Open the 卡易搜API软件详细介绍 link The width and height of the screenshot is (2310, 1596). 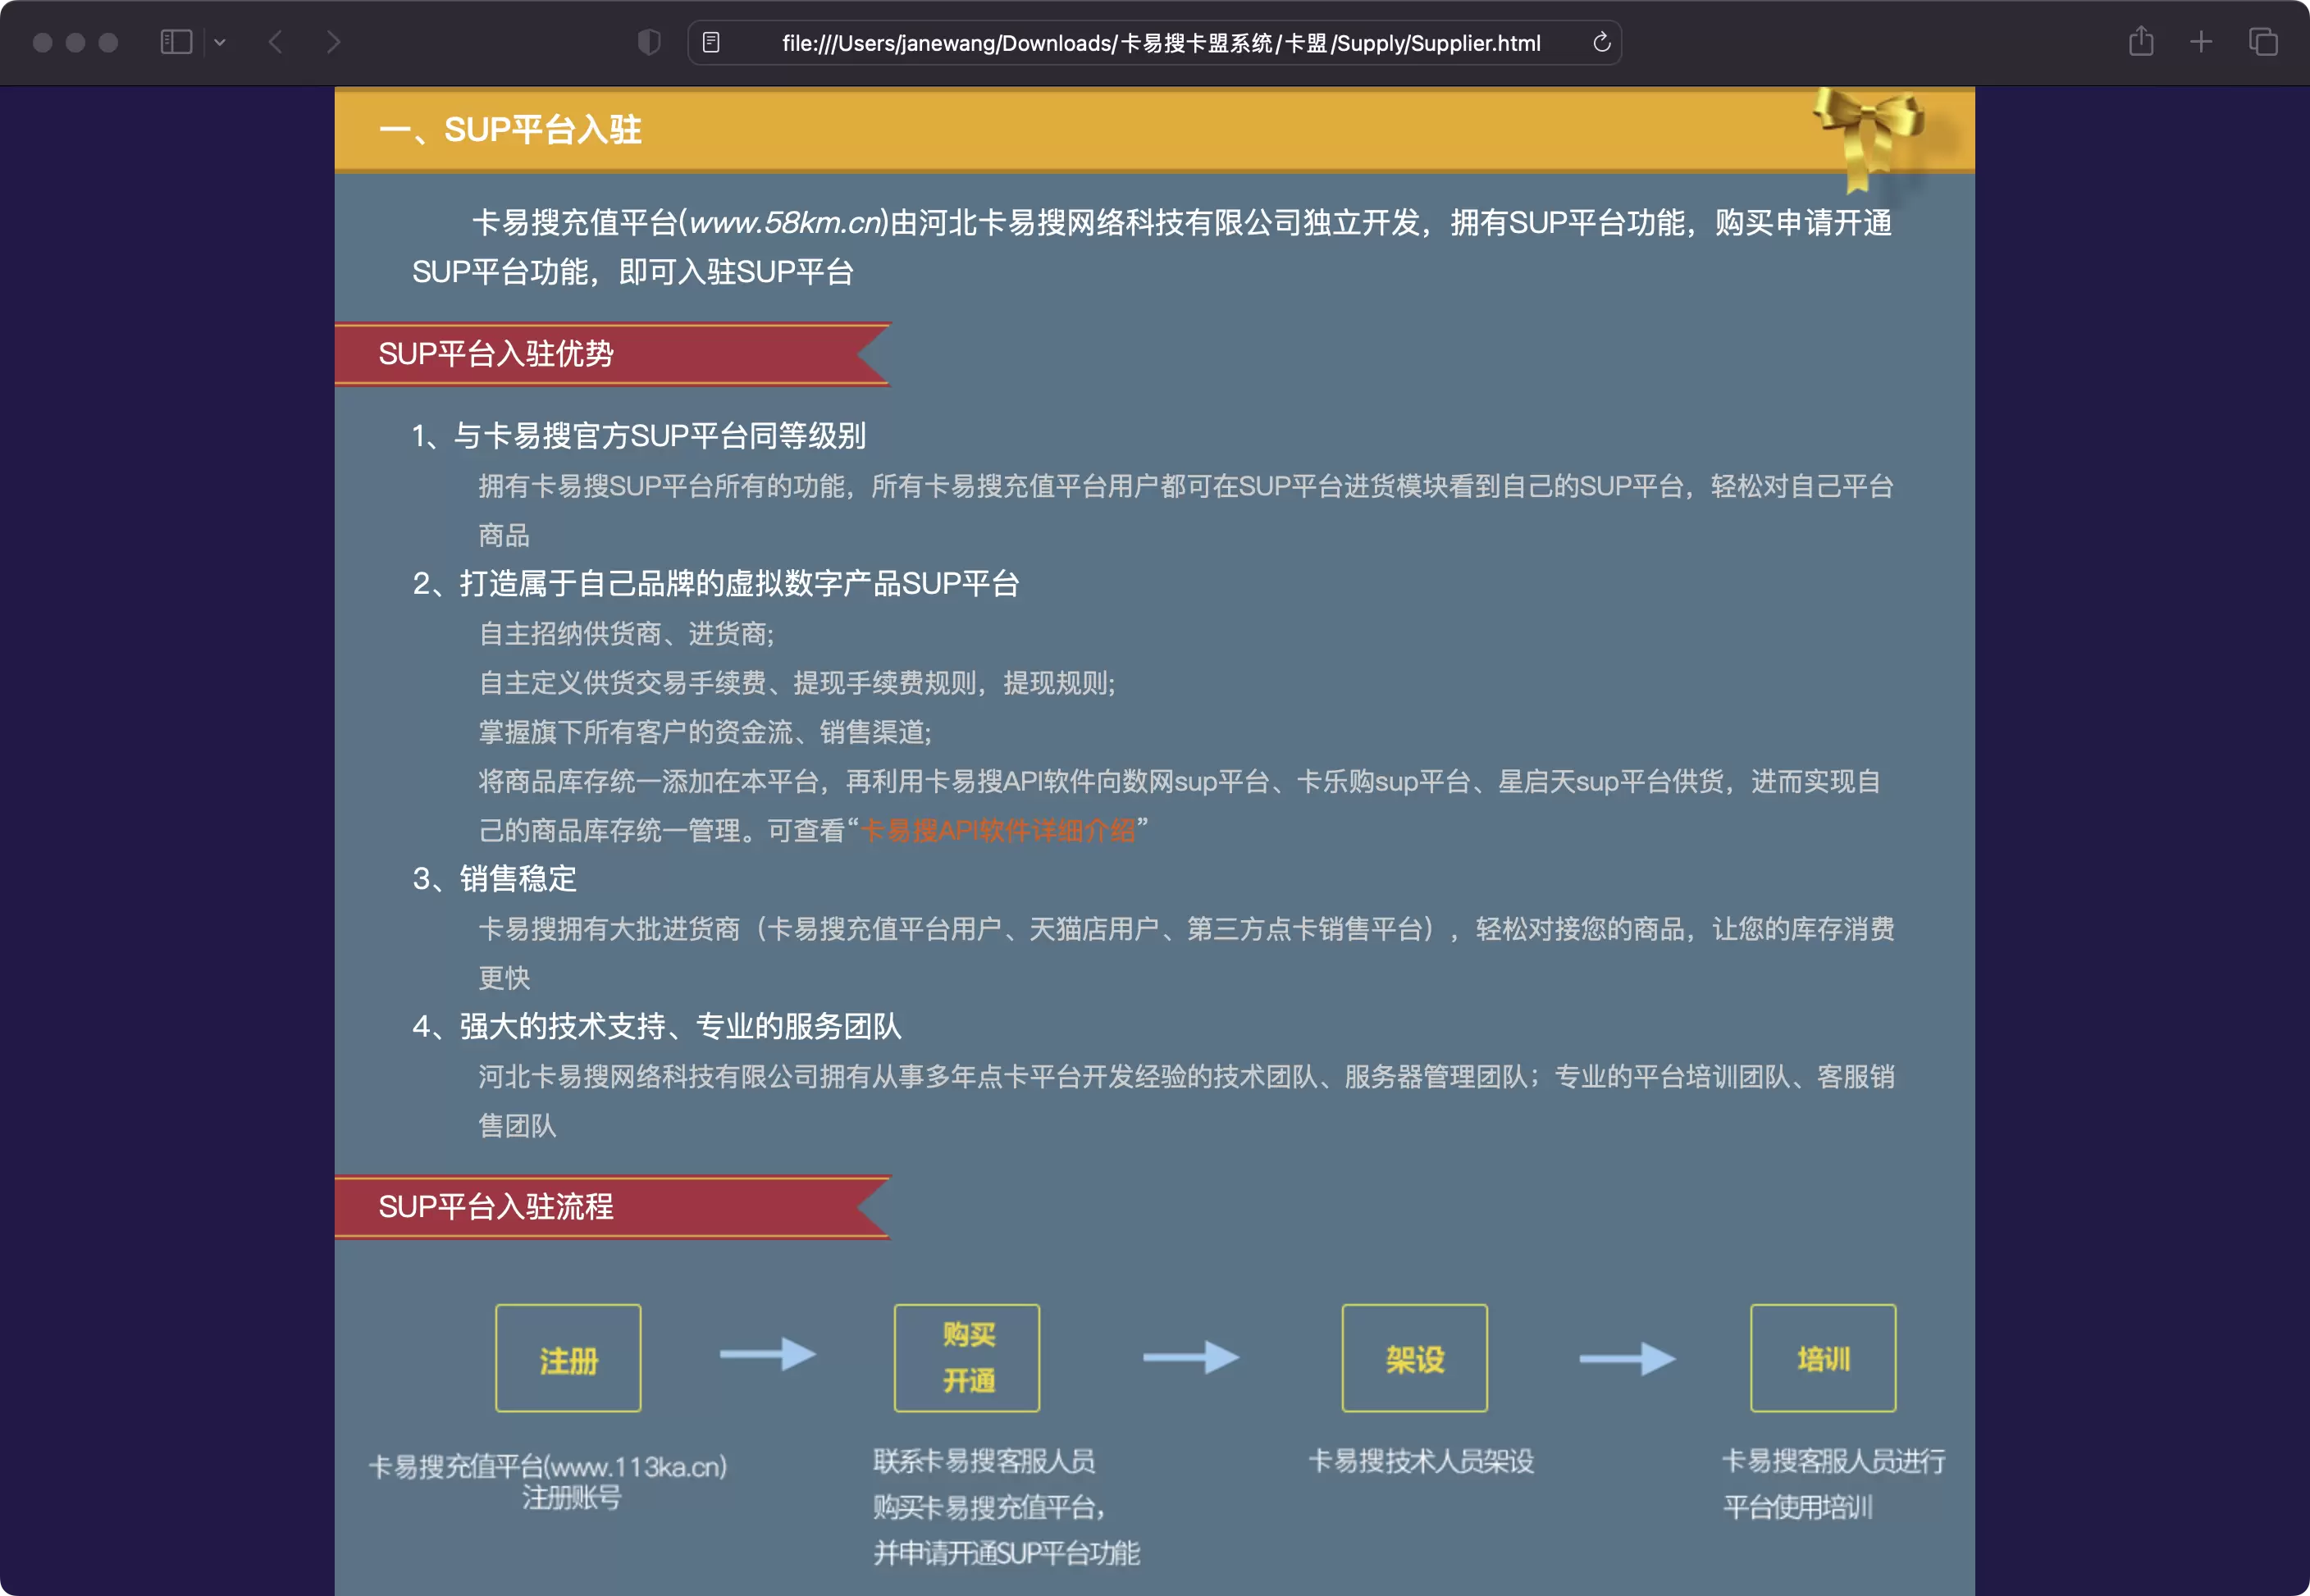998,830
